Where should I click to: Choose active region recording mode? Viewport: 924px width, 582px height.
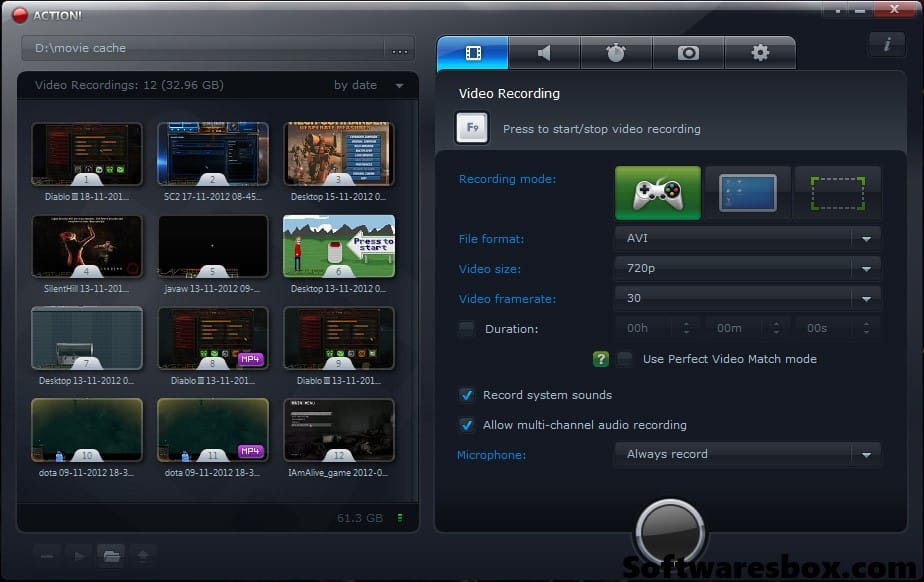[x=837, y=192]
